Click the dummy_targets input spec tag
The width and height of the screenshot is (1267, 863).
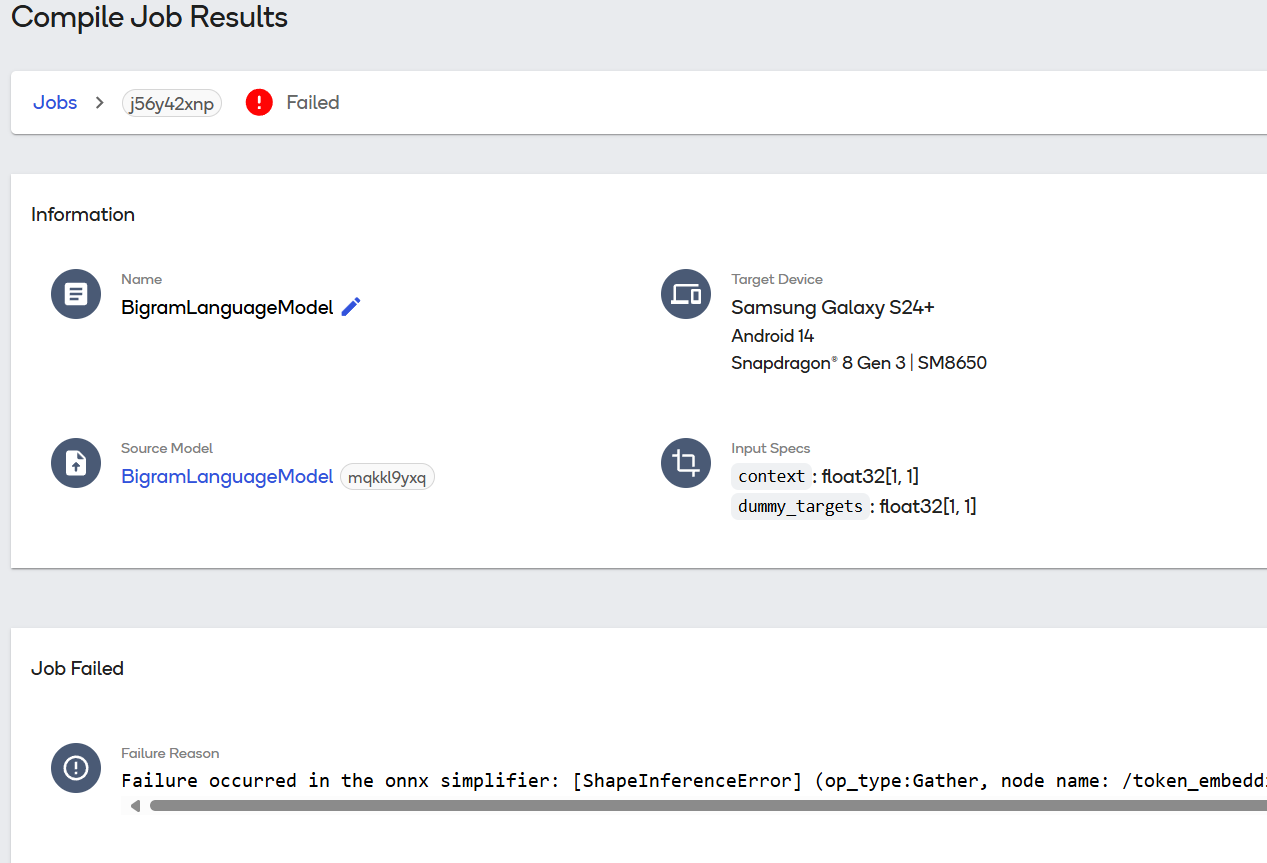pyautogui.click(x=800, y=507)
